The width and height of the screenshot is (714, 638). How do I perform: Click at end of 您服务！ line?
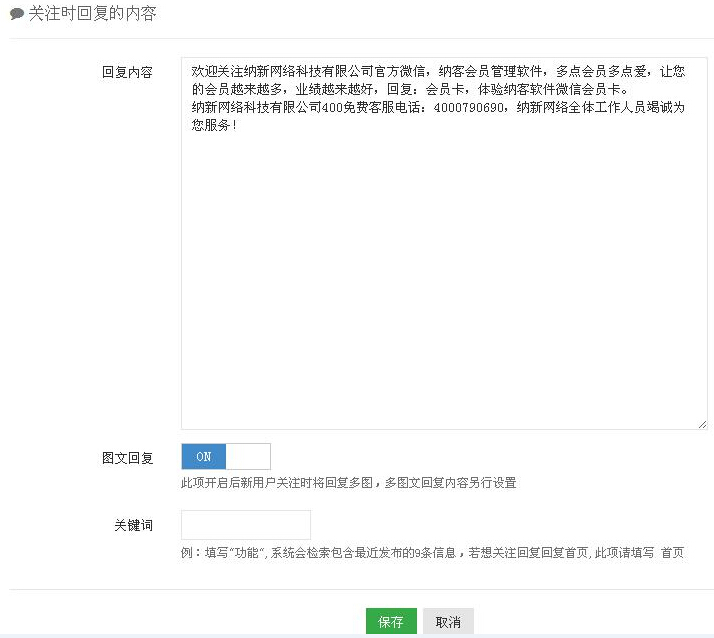coord(238,127)
